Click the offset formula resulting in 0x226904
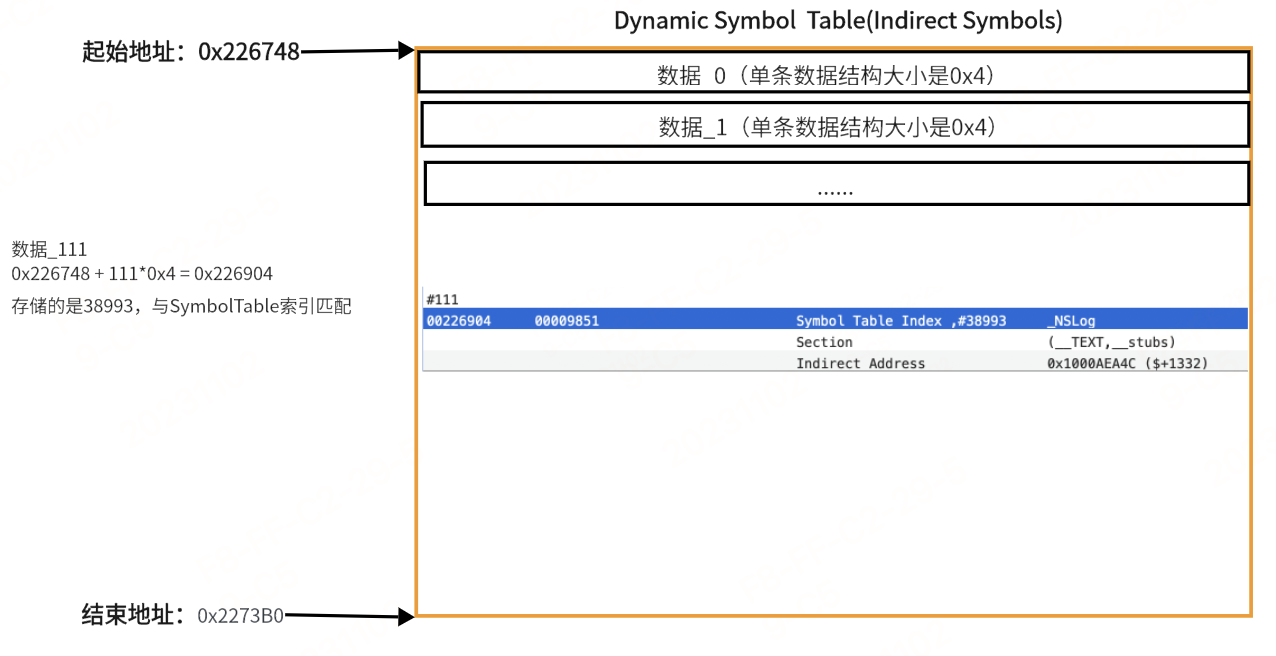Viewport: 1276px width, 656px height. tap(142, 273)
